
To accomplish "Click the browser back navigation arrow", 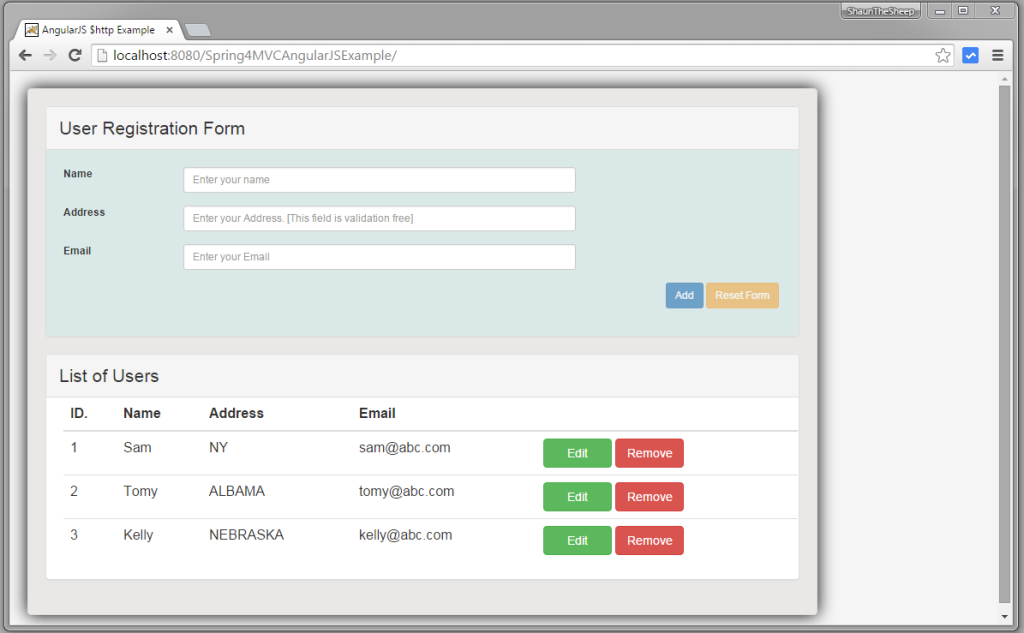I will 25,55.
